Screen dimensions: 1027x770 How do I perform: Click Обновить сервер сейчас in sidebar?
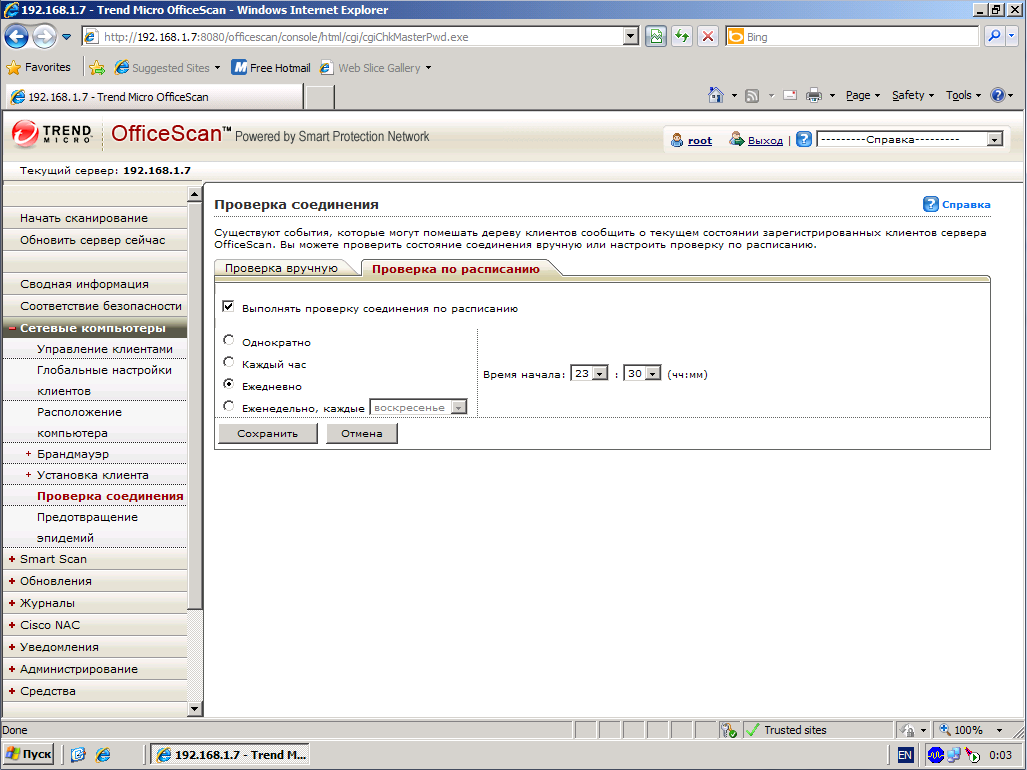click(92, 240)
